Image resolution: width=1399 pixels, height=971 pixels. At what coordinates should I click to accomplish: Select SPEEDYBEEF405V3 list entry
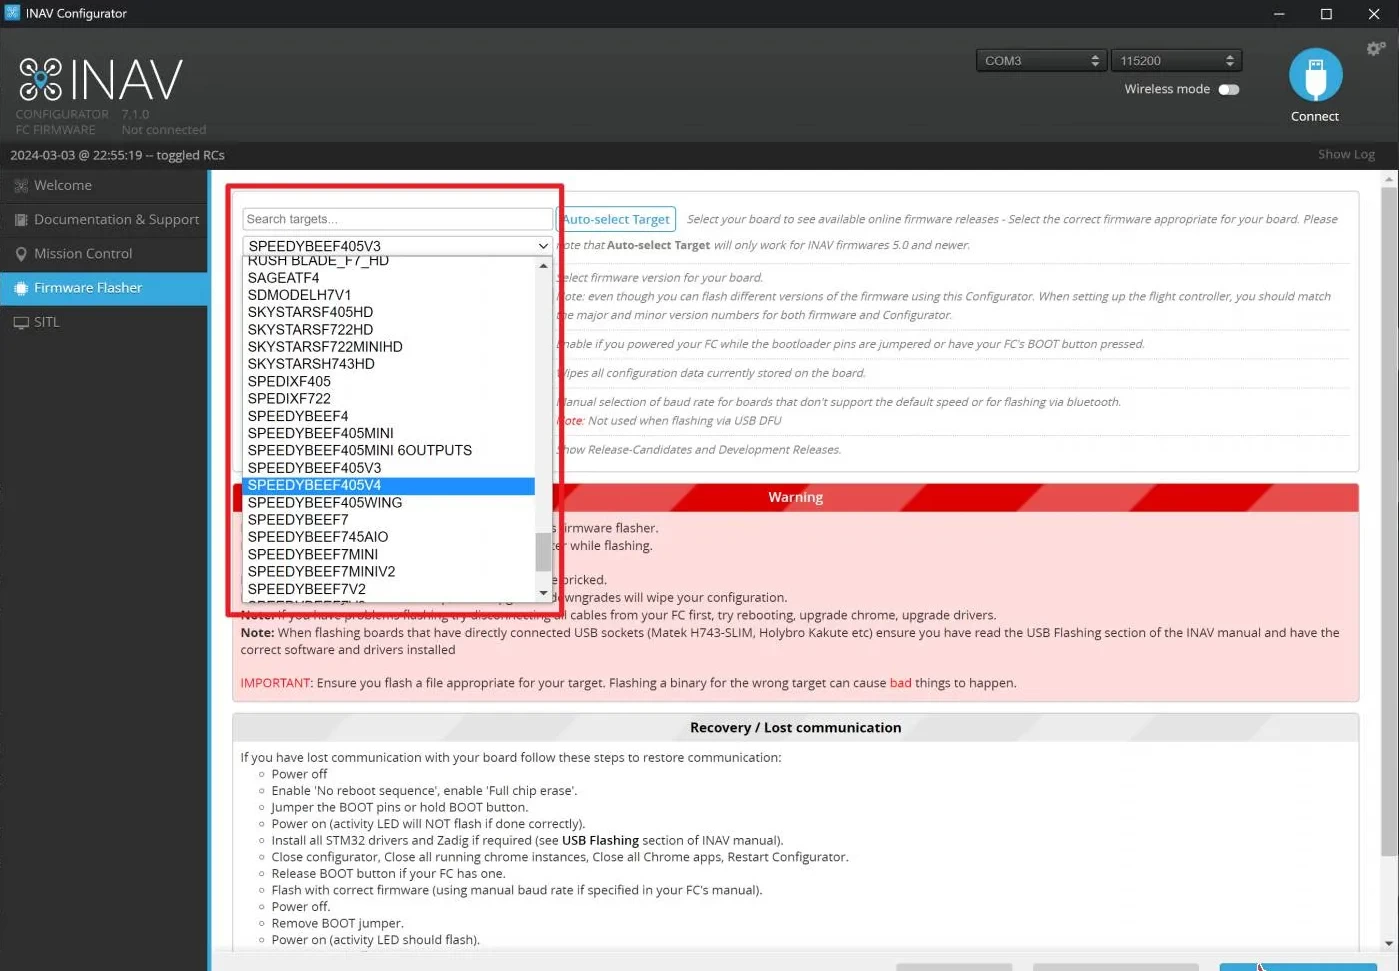[388, 467]
